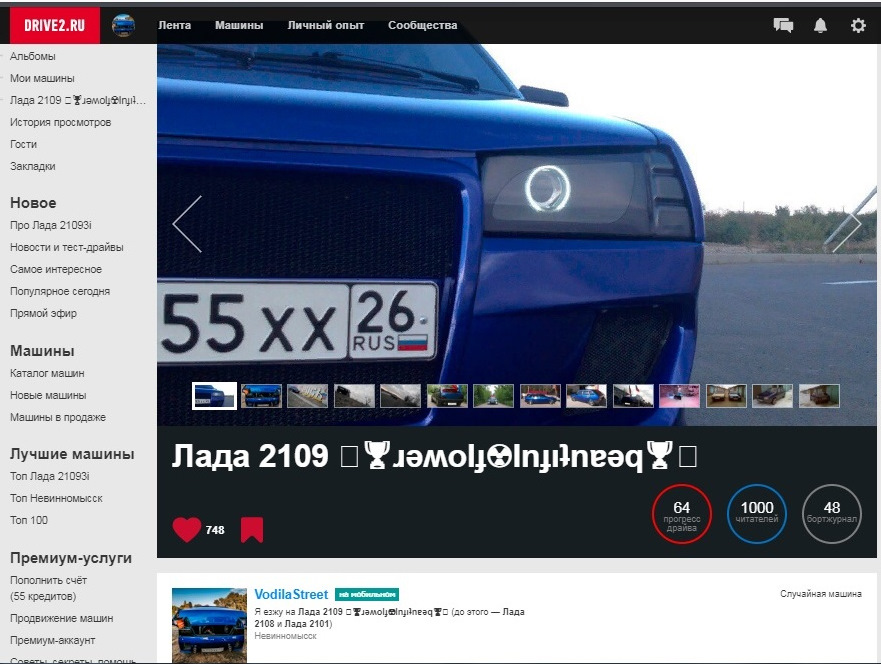Open Самое интересное link
The width and height of the screenshot is (881, 664).
(56, 269)
